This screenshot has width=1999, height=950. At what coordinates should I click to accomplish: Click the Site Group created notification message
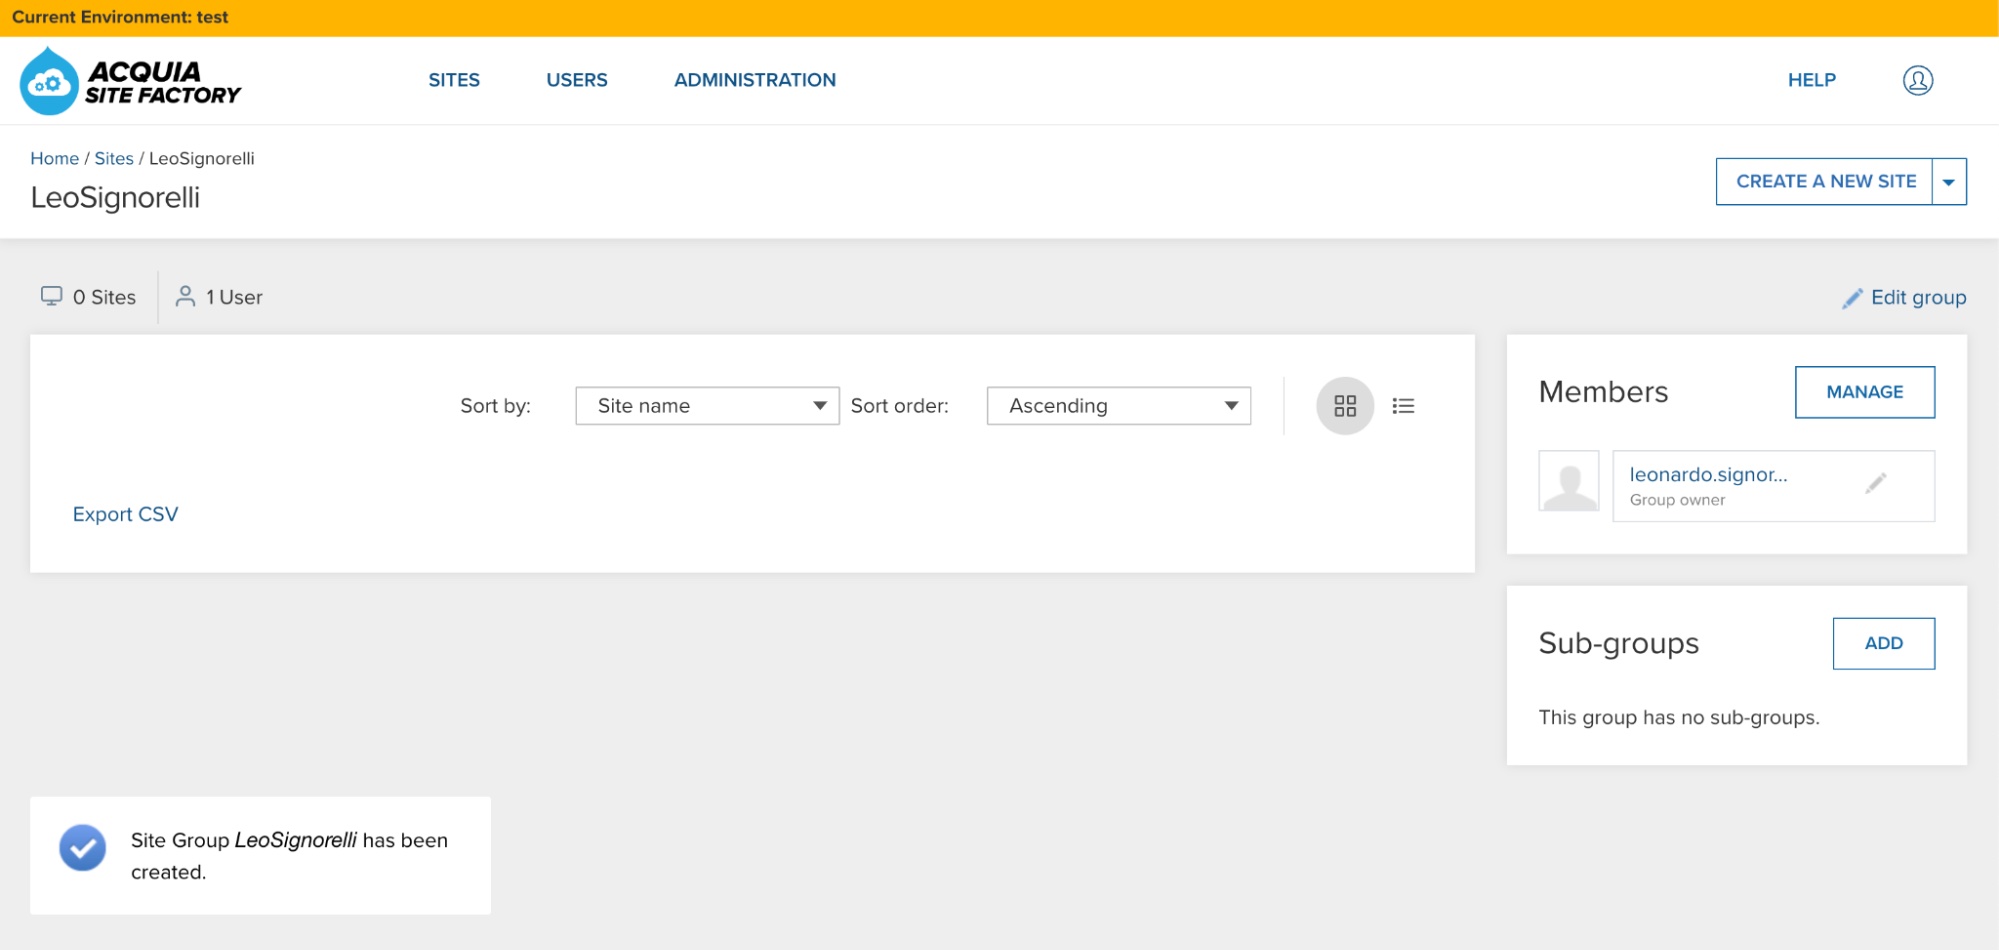pos(289,856)
